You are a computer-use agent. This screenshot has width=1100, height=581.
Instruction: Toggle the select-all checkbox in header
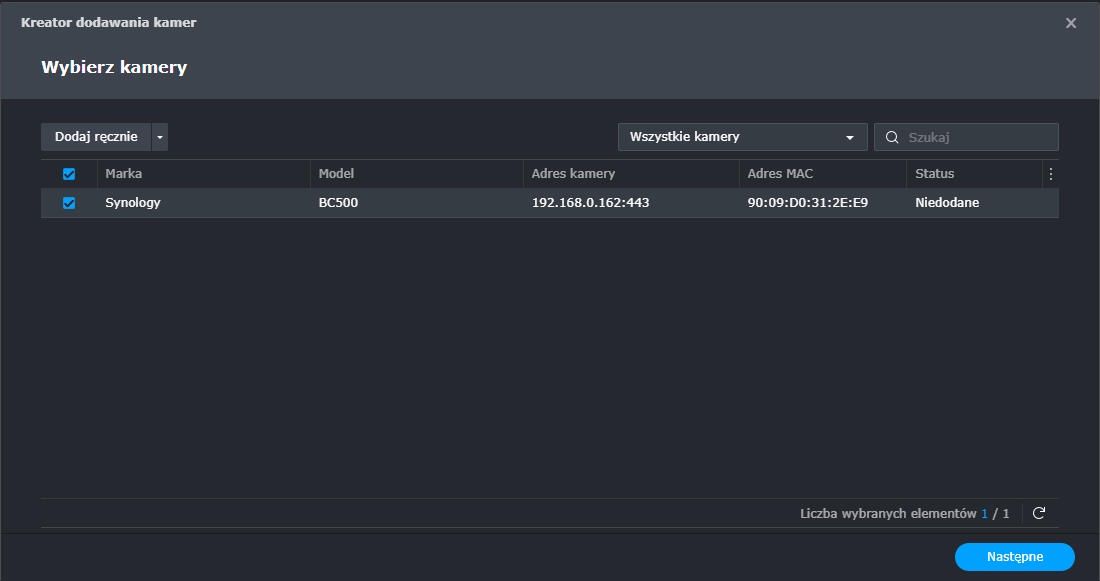click(69, 174)
